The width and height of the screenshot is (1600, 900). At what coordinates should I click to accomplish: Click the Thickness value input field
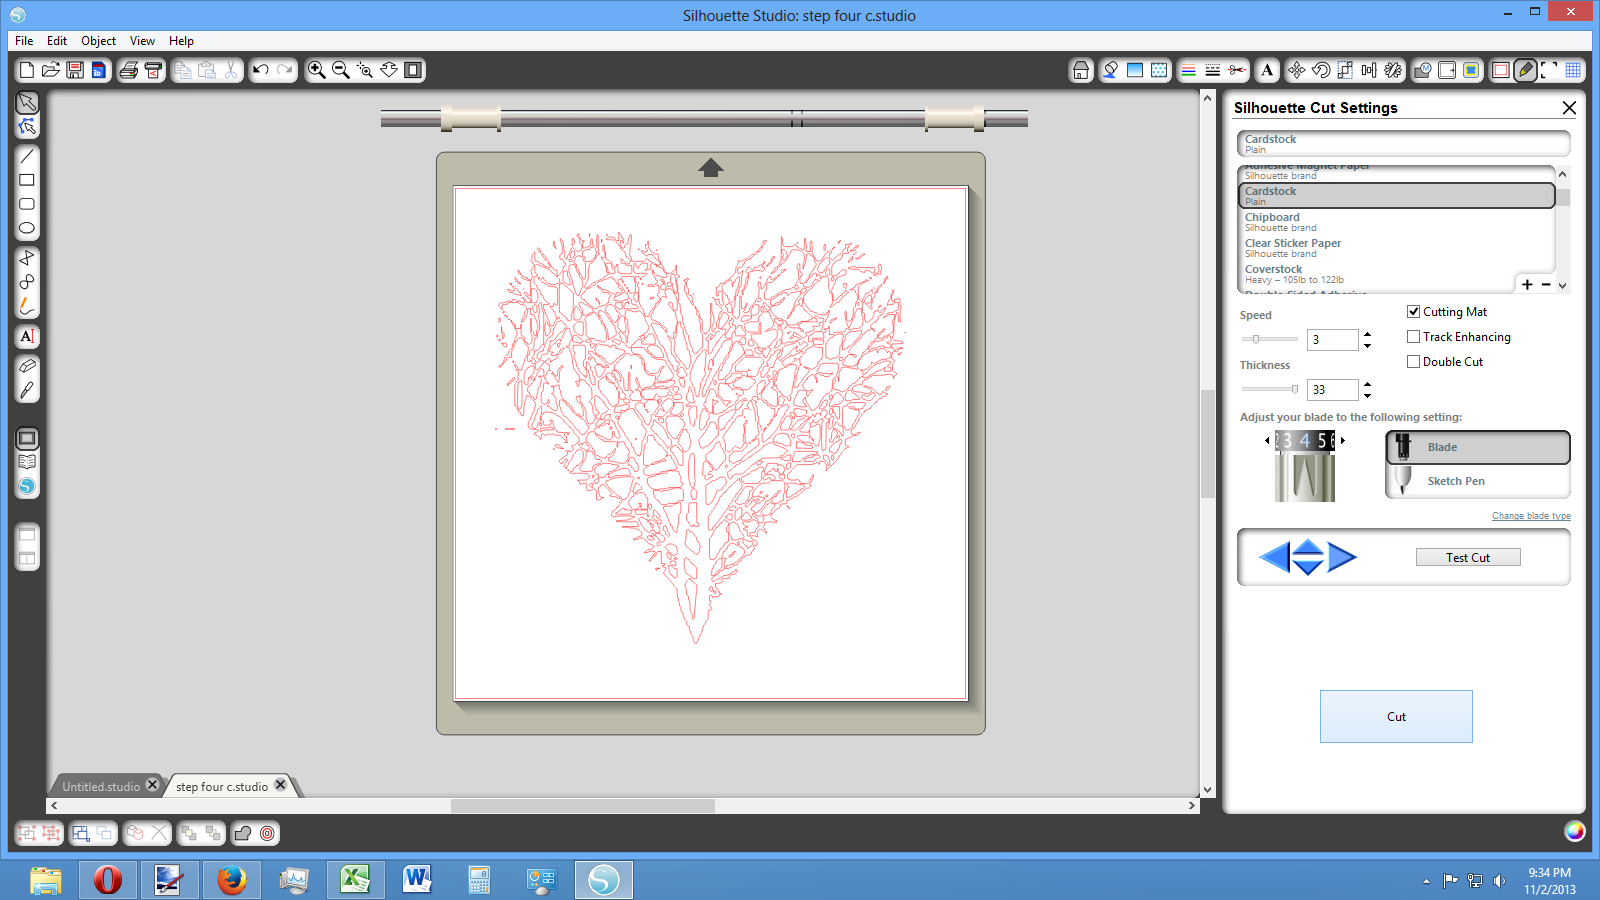tap(1332, 390)
